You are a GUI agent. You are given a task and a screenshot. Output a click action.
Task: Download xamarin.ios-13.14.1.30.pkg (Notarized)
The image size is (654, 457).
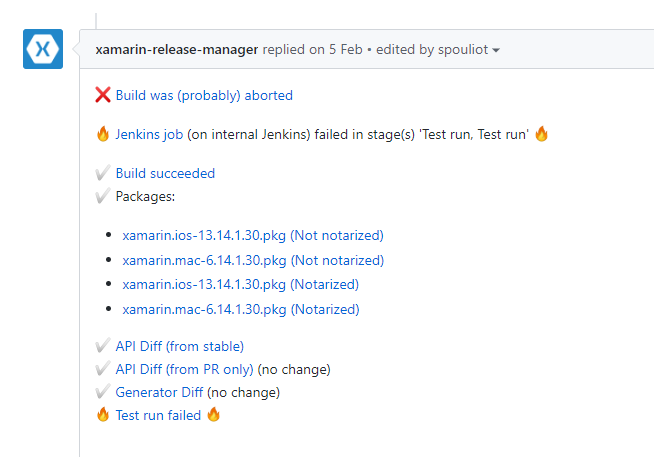pos(240,285)
